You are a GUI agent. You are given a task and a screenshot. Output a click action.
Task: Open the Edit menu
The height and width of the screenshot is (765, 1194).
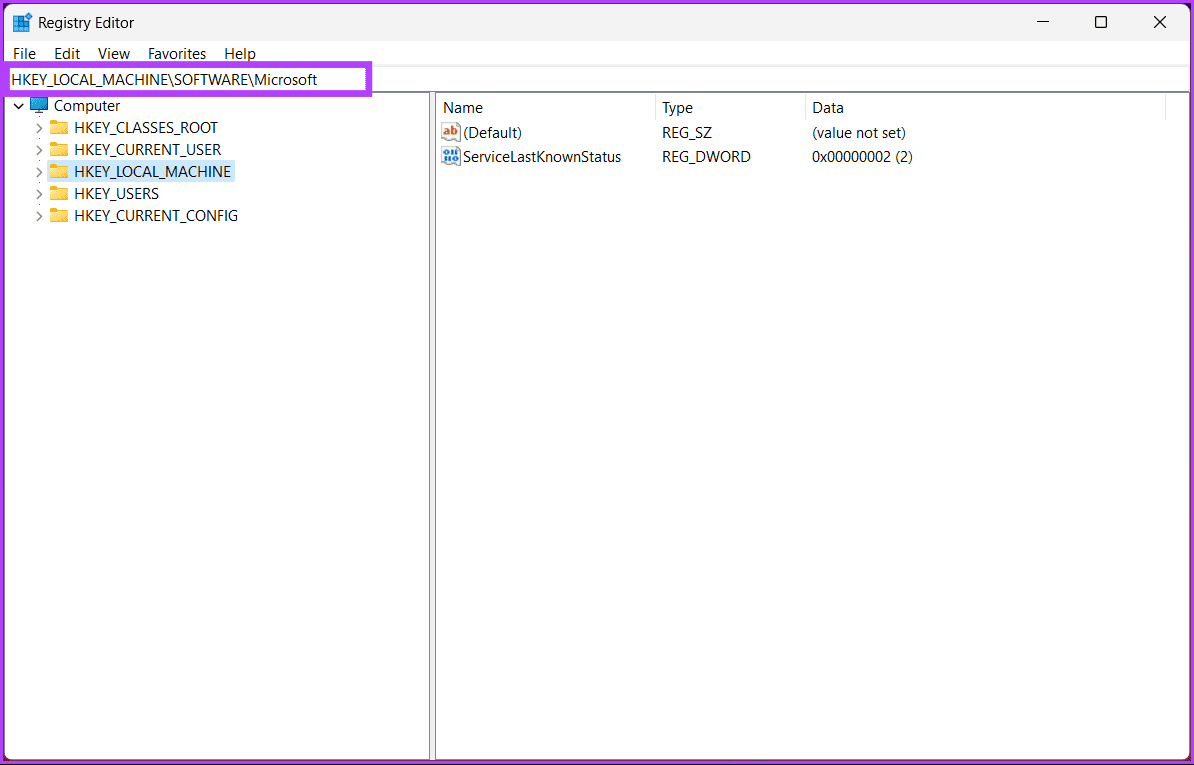coord(67,53)
